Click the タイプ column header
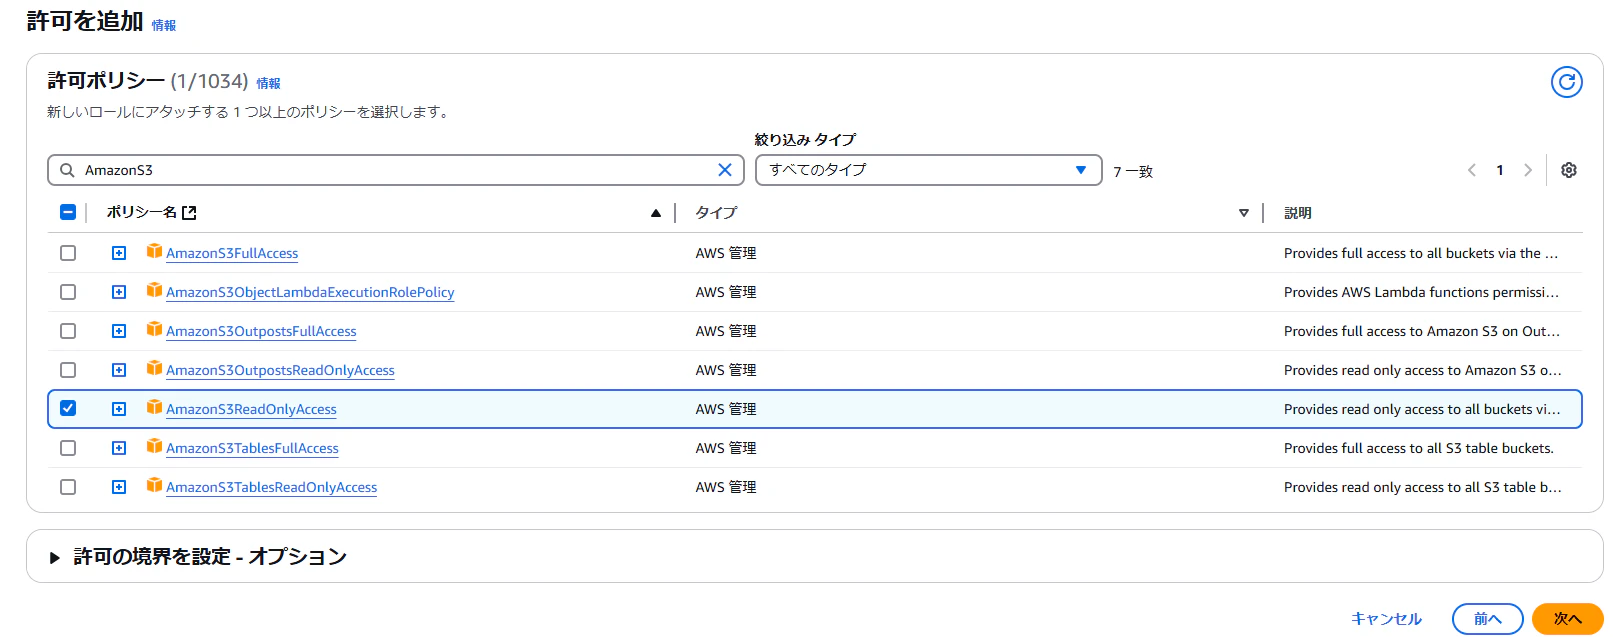 point(716,213)
